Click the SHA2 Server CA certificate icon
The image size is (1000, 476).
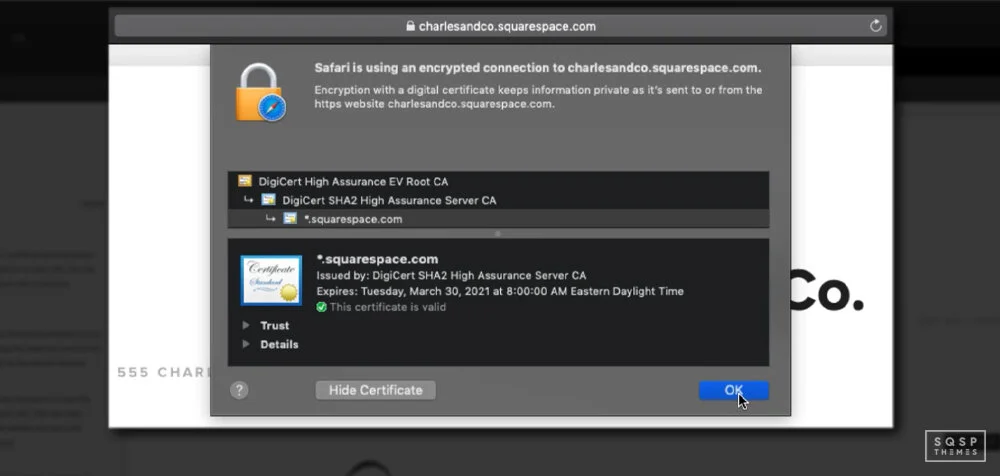pos(268,200)
